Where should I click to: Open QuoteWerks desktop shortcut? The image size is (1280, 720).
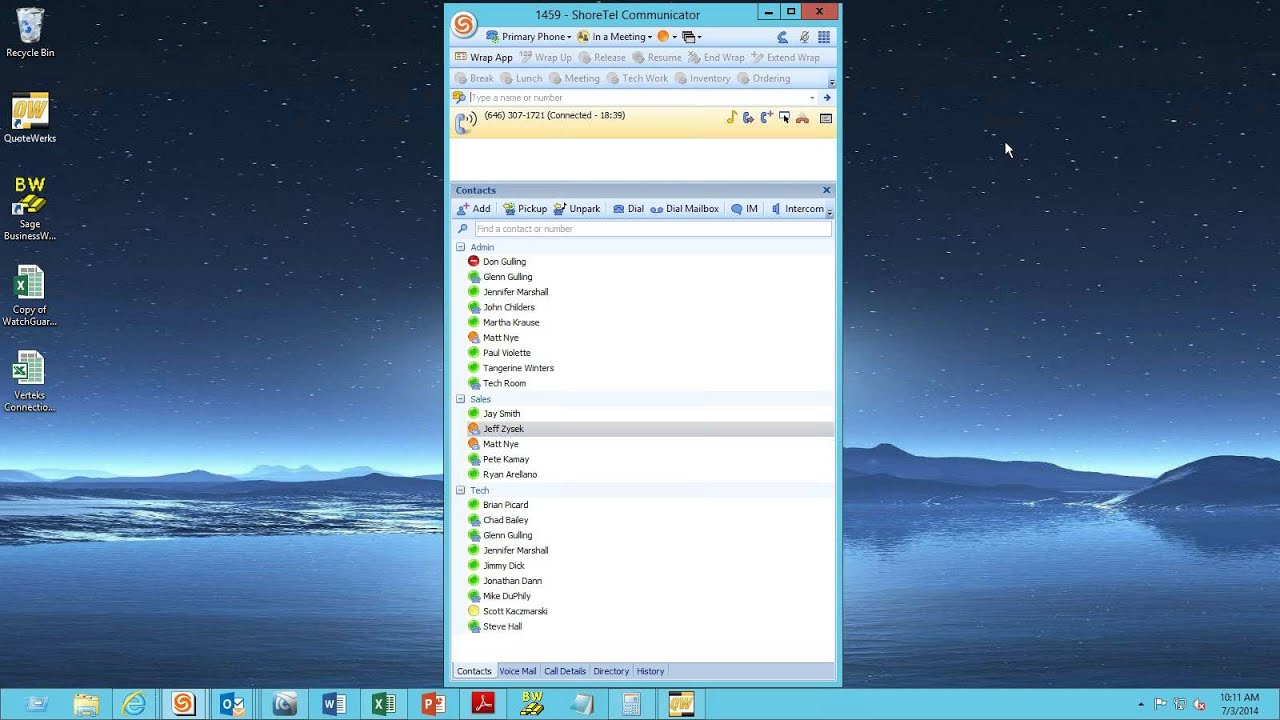click(30, 119)
